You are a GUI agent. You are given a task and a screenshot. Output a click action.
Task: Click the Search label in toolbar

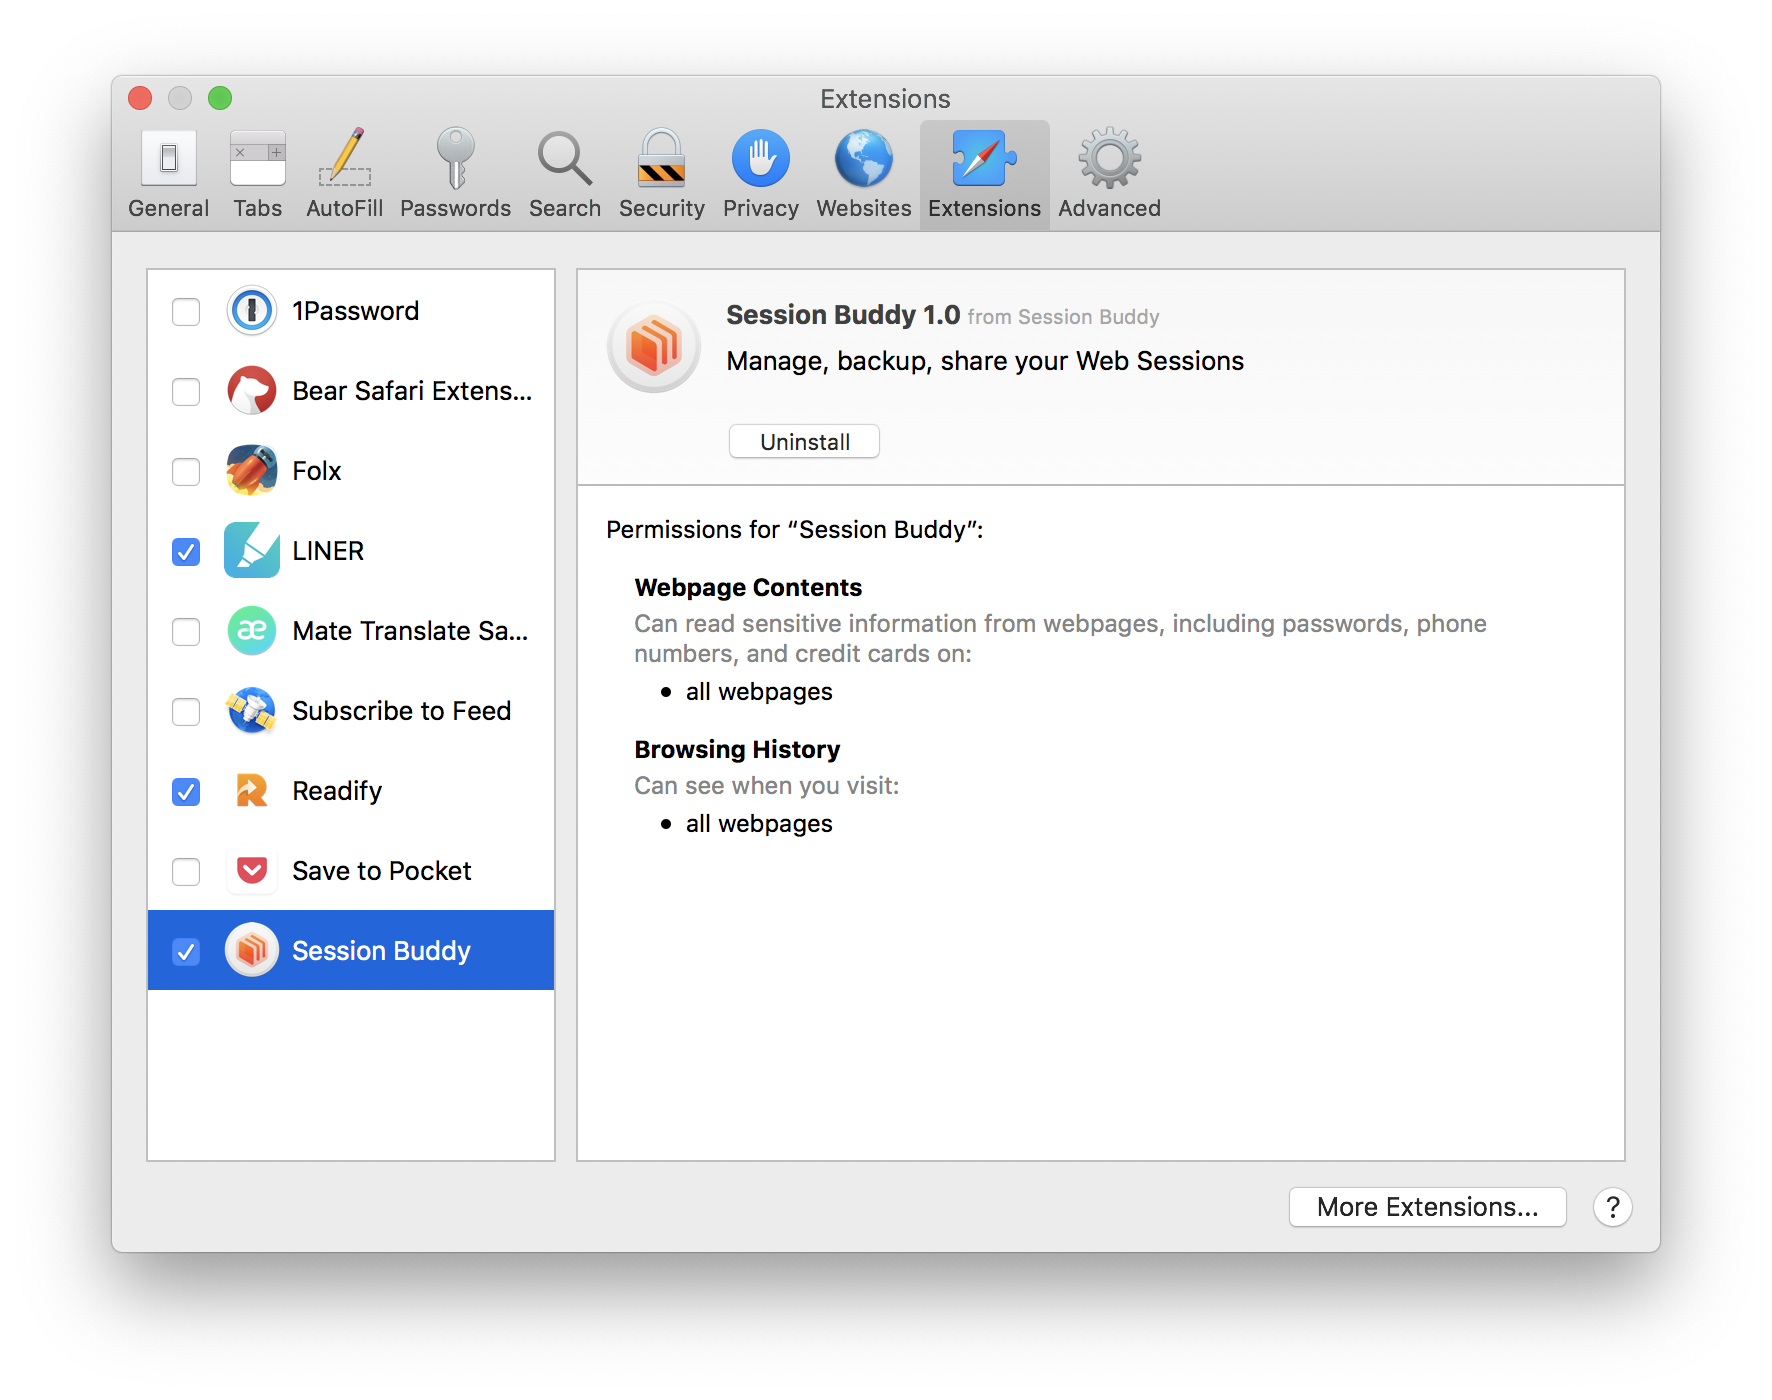click(565, 208)
